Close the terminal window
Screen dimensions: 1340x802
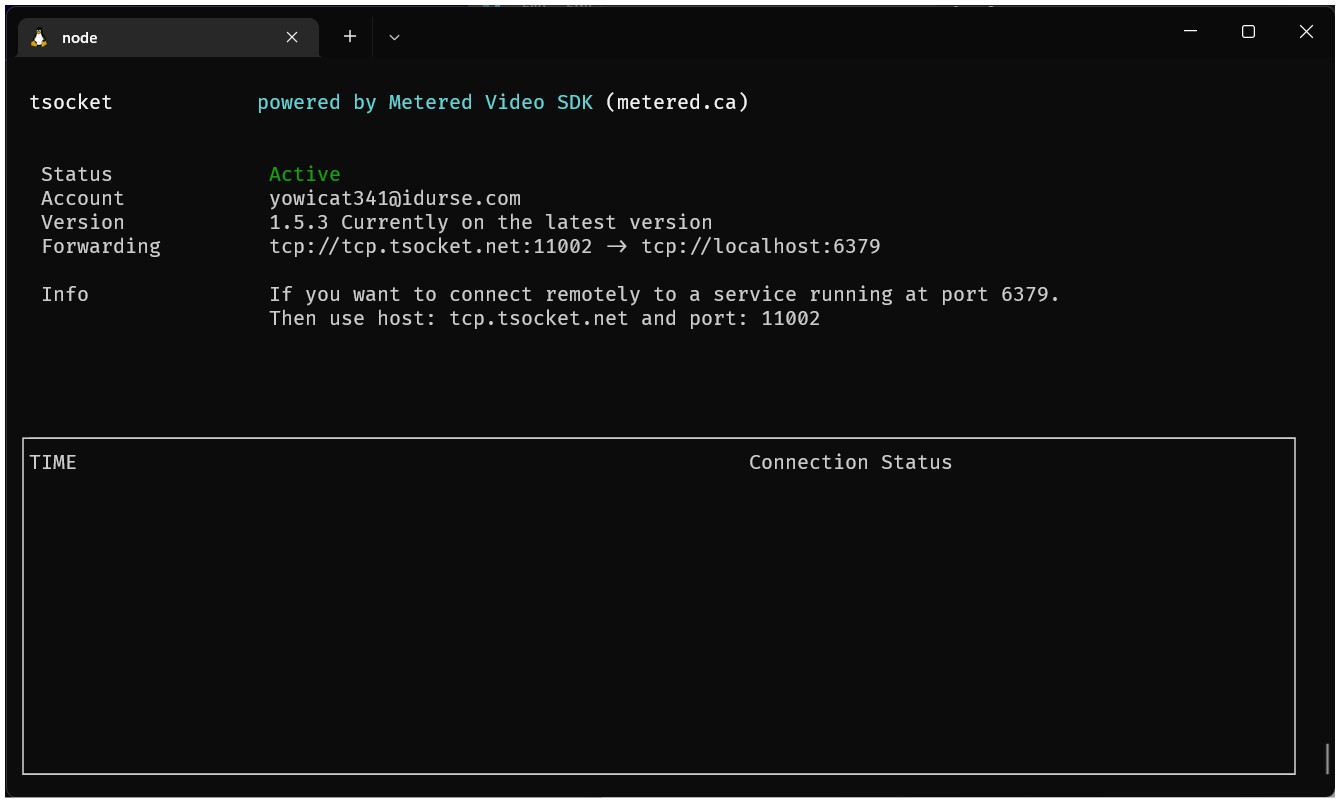1306,32
